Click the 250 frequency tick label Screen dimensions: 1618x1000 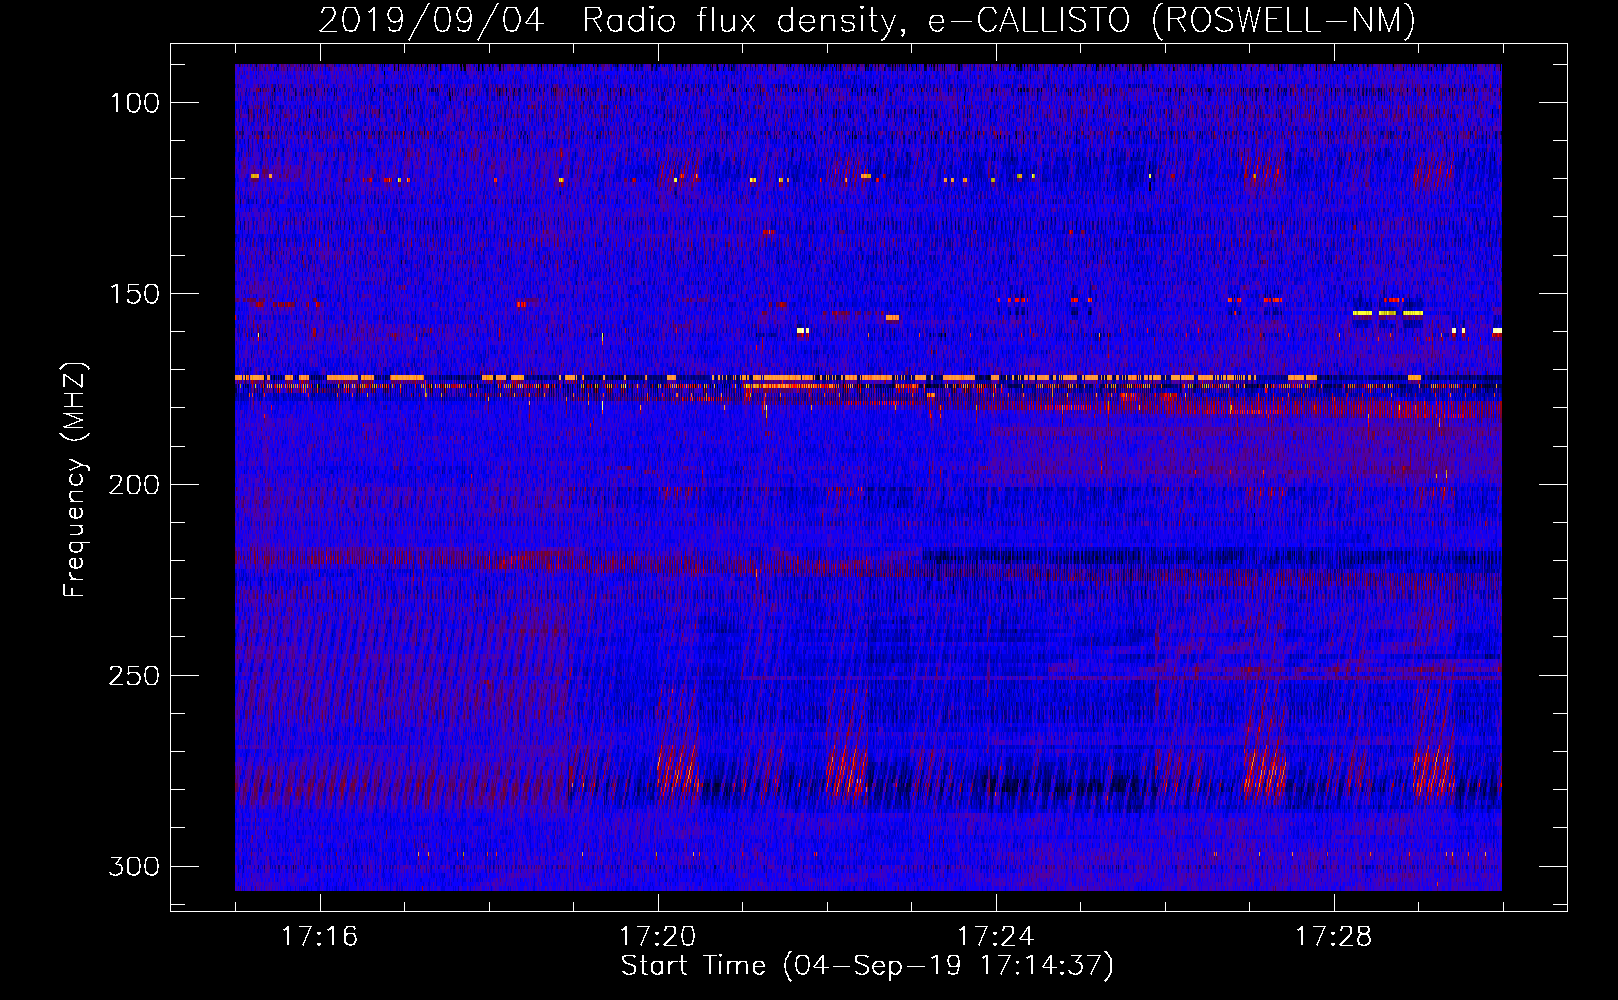tap(135, 676)
